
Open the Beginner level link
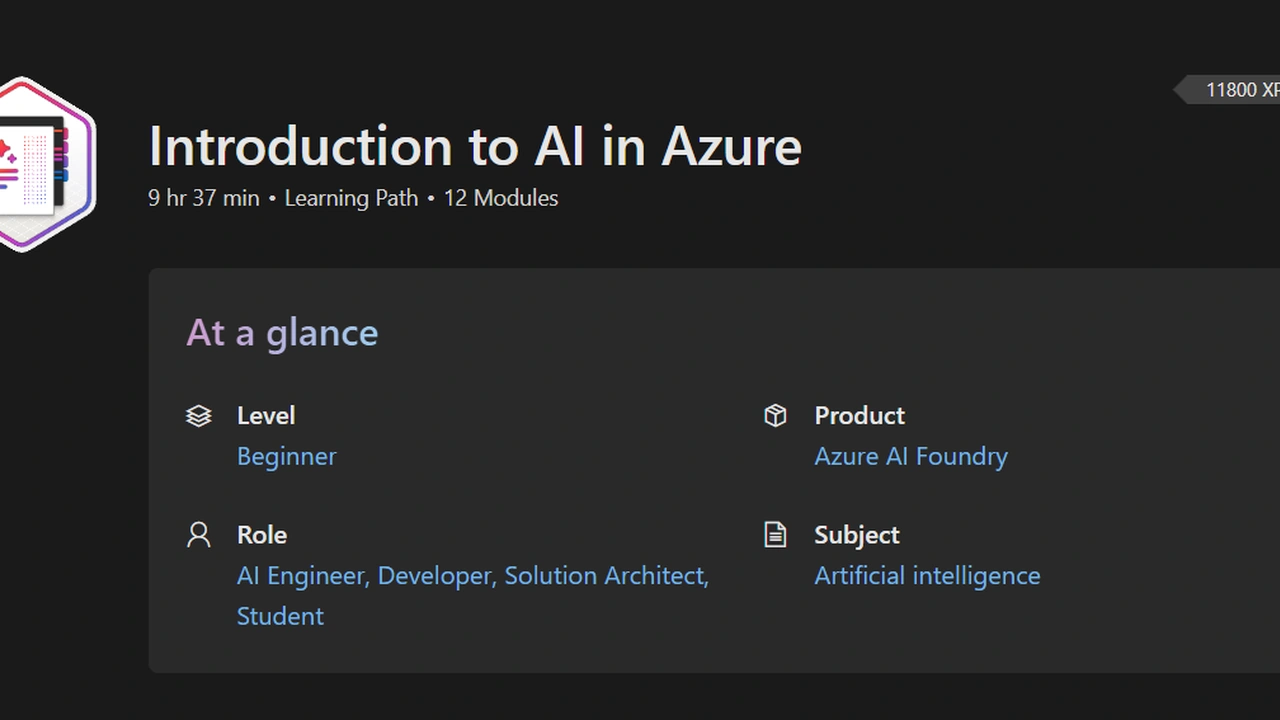[286, 456]
